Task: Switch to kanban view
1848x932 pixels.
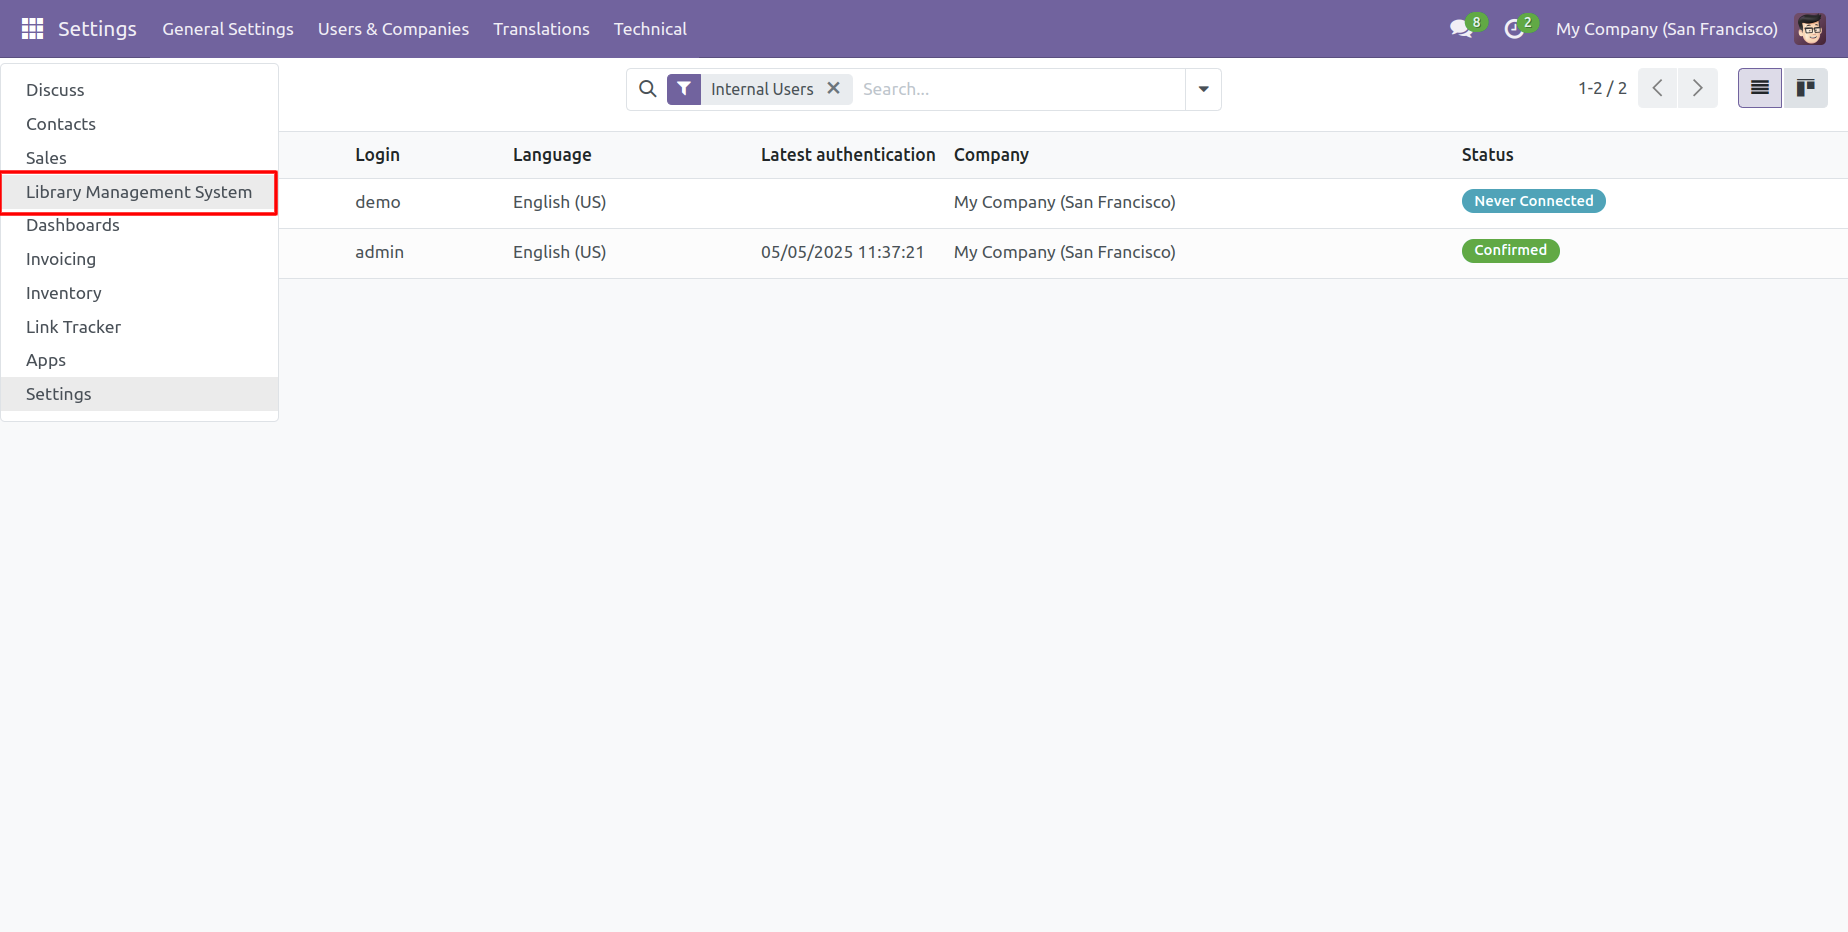Action: pos(1805,88)
